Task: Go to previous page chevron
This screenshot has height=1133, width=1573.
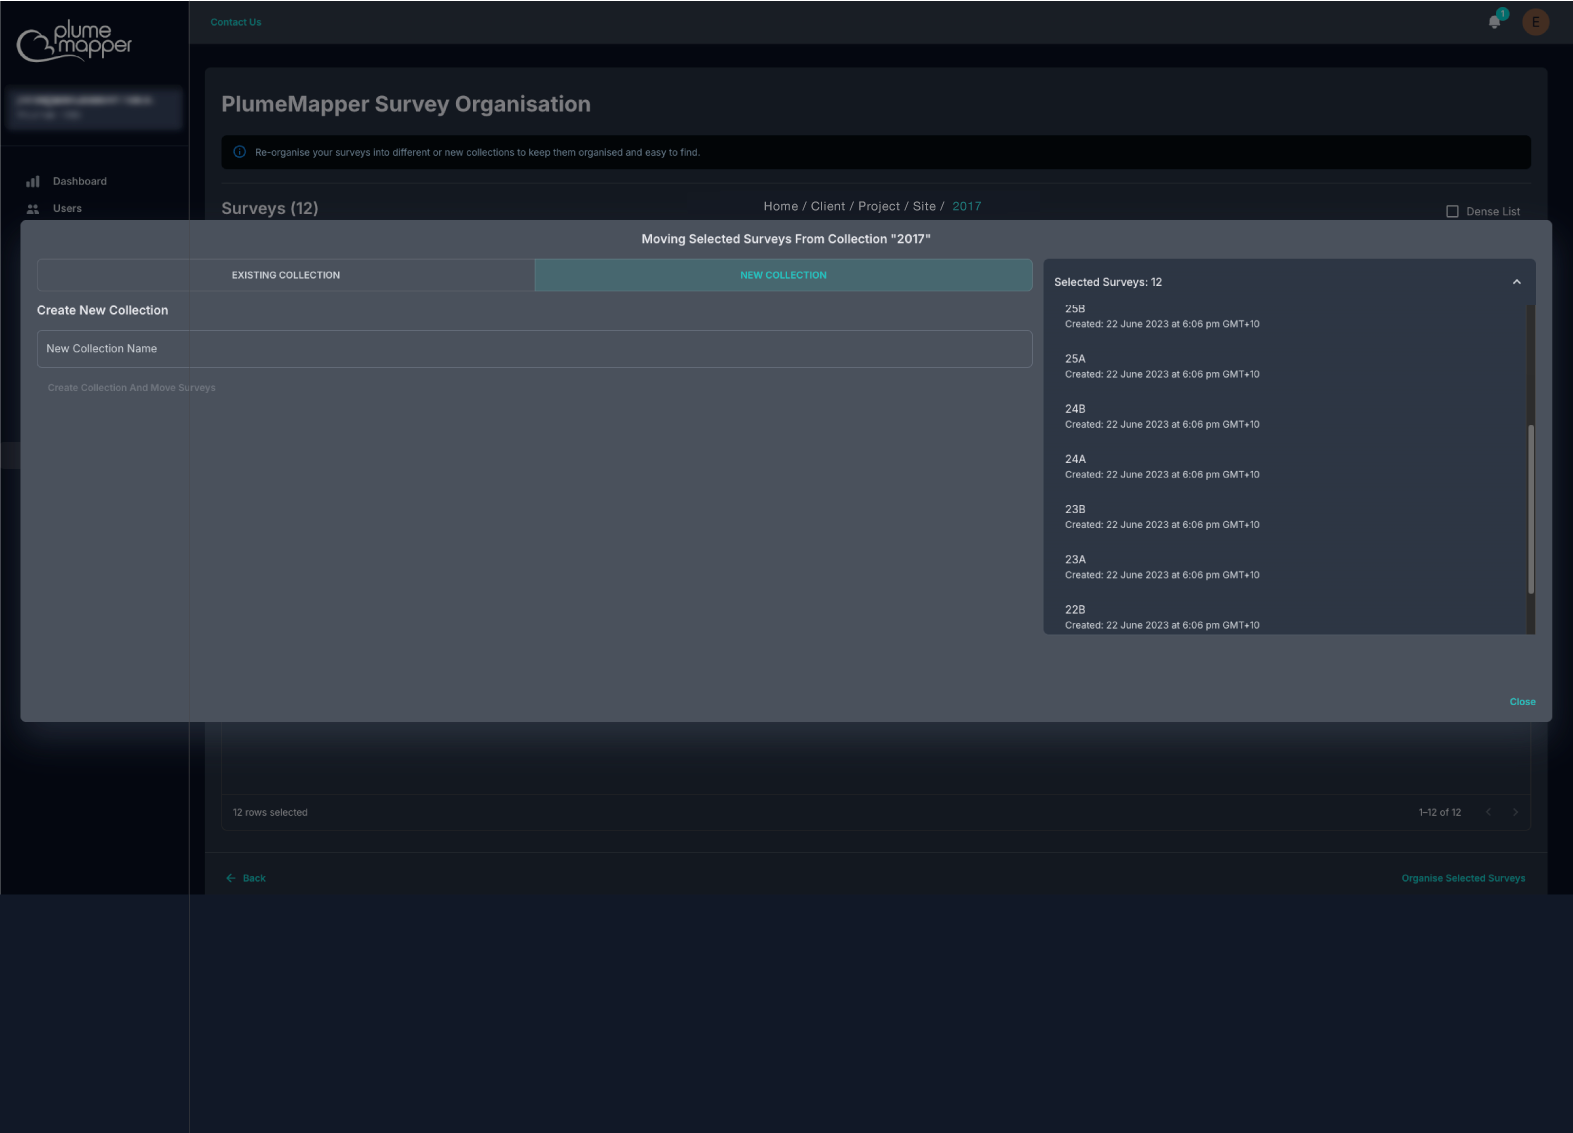Action: pos(1488,812)
